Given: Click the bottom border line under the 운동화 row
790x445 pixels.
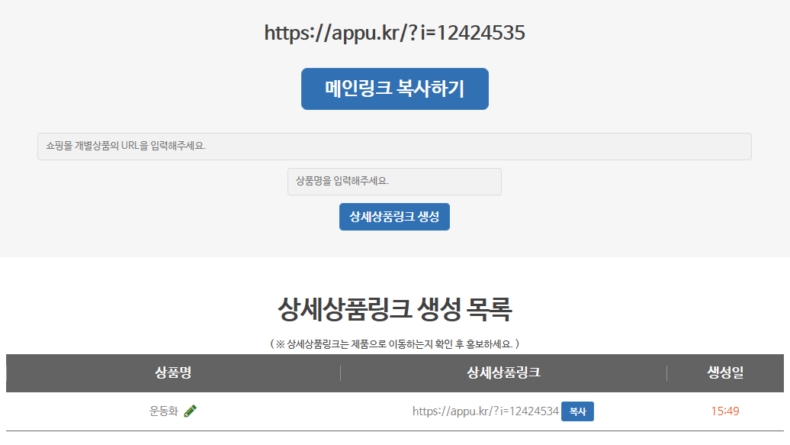Looking at the screenshot, I should [394, 431].
